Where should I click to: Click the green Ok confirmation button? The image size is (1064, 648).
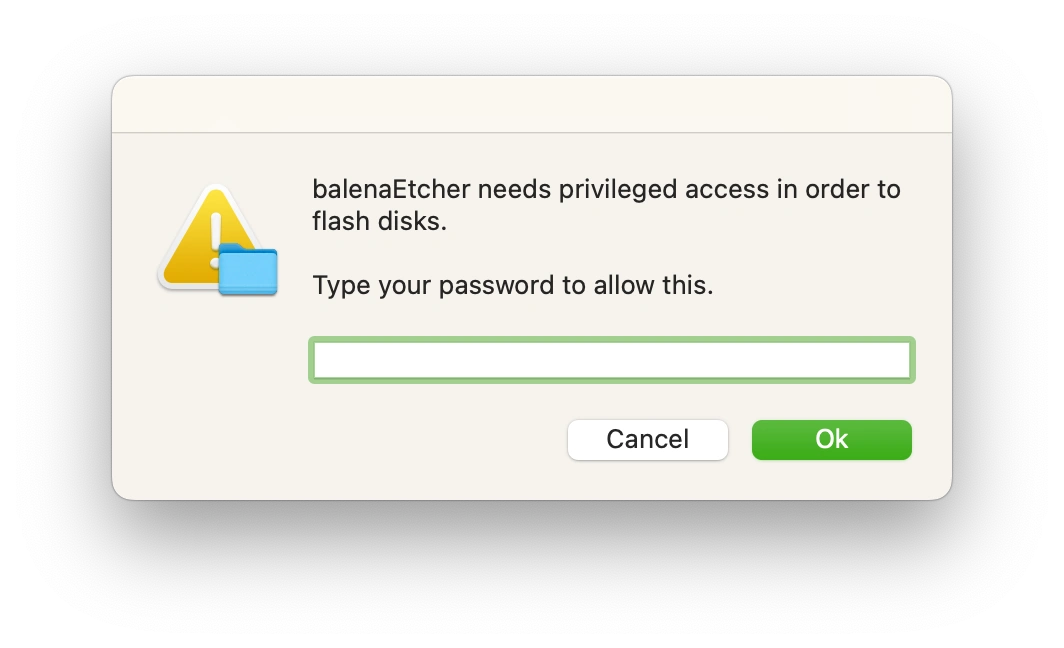tap(831, 440)
